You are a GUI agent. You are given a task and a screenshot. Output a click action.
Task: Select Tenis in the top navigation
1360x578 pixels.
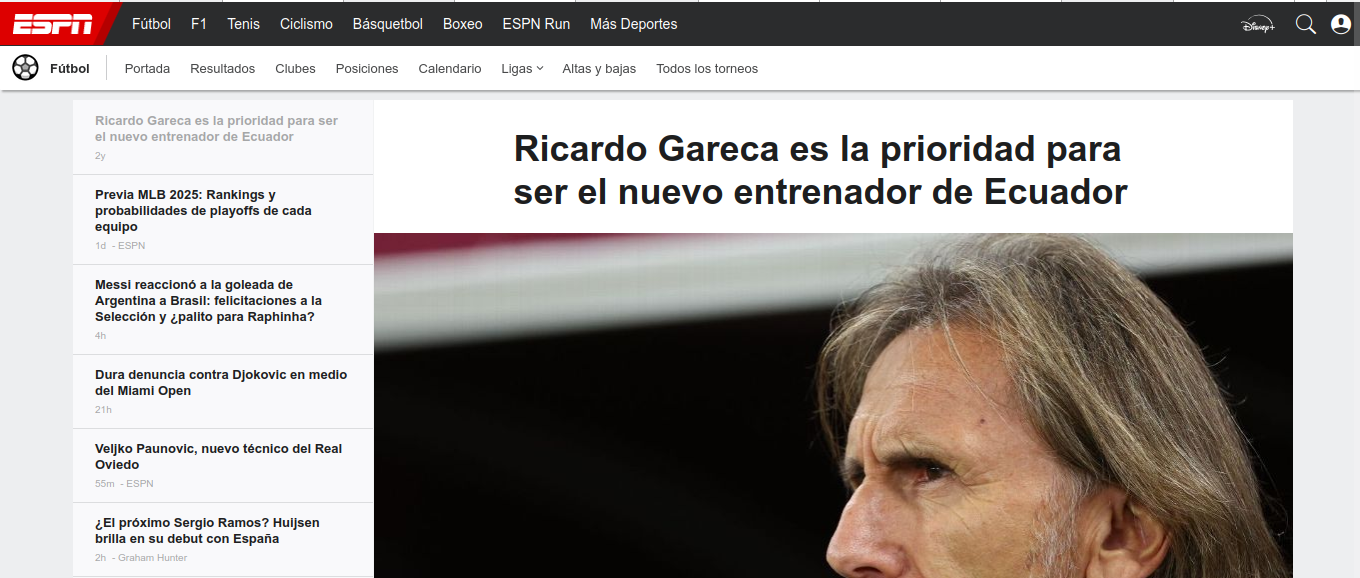click(243, 24)
